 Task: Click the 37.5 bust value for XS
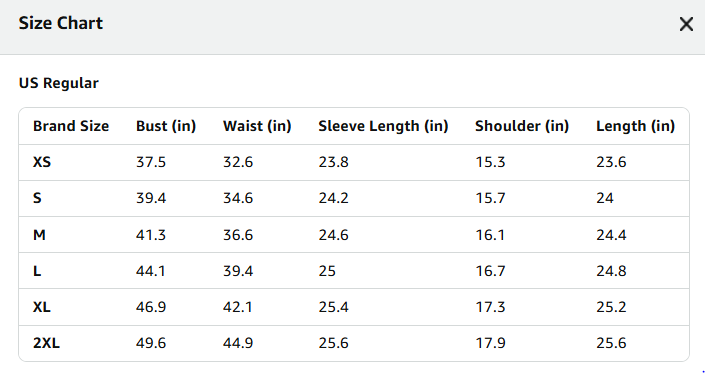151,162
